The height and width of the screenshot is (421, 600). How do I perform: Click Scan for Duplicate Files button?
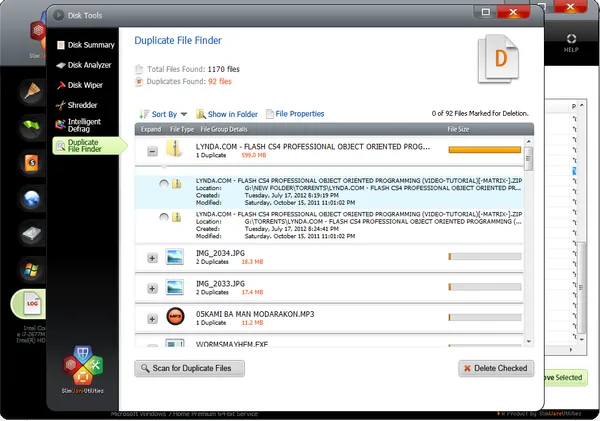189,368
